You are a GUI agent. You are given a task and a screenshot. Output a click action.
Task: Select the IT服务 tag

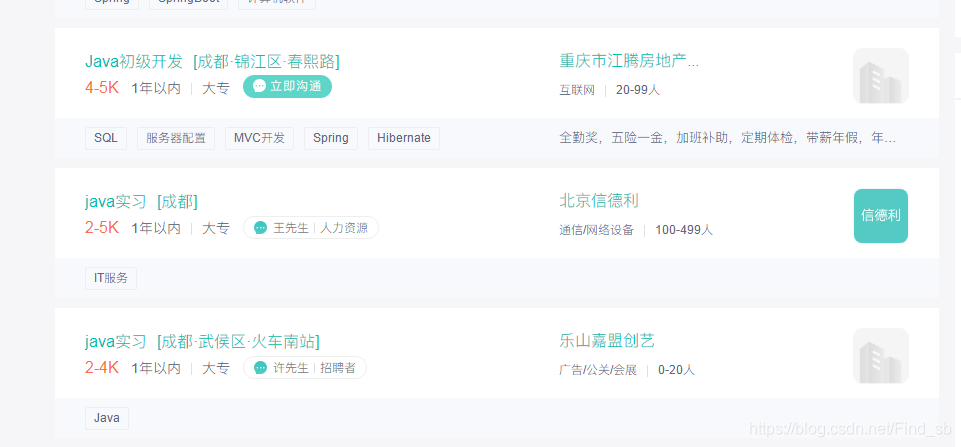(111, 278)
